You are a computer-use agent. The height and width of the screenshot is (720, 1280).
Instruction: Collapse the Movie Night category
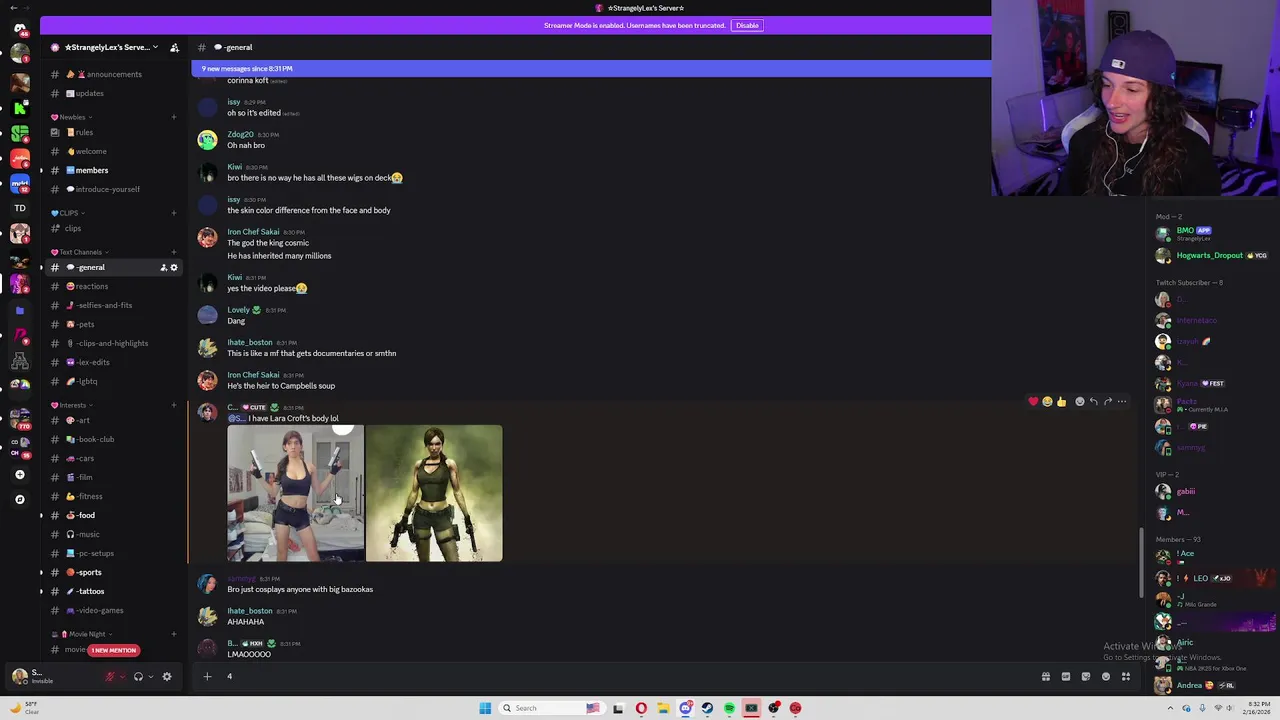tap(82, 634)
